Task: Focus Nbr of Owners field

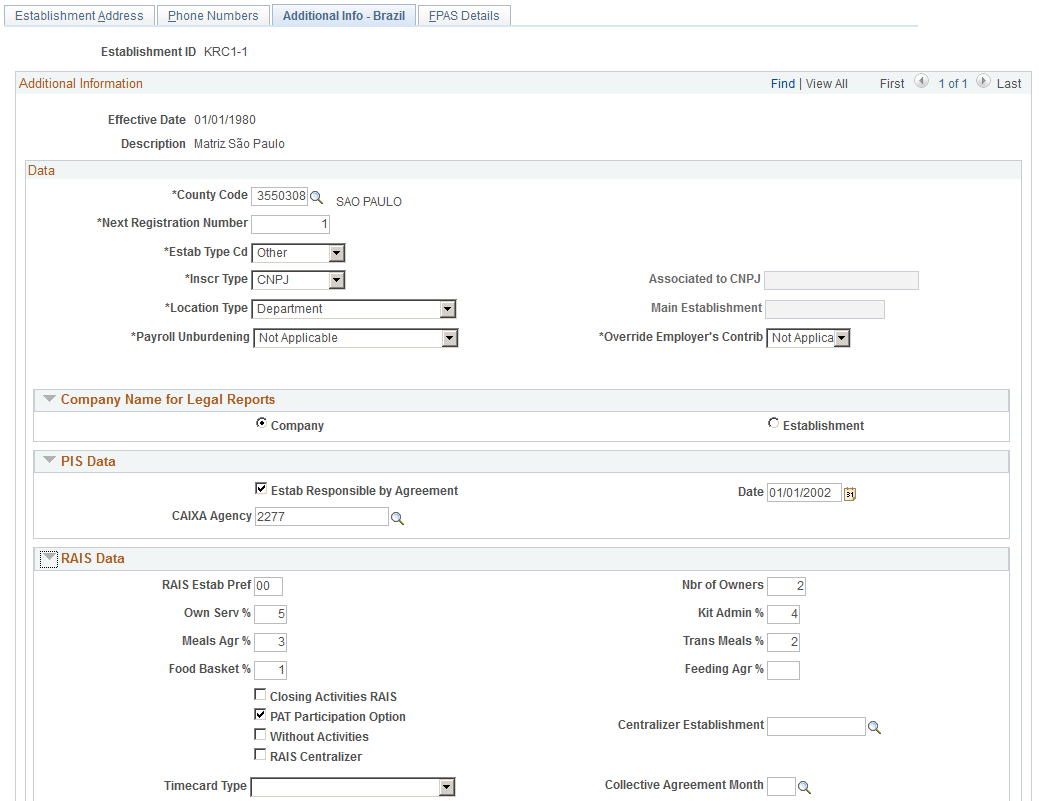Action: pyautogui.click(x=787, y=586)
